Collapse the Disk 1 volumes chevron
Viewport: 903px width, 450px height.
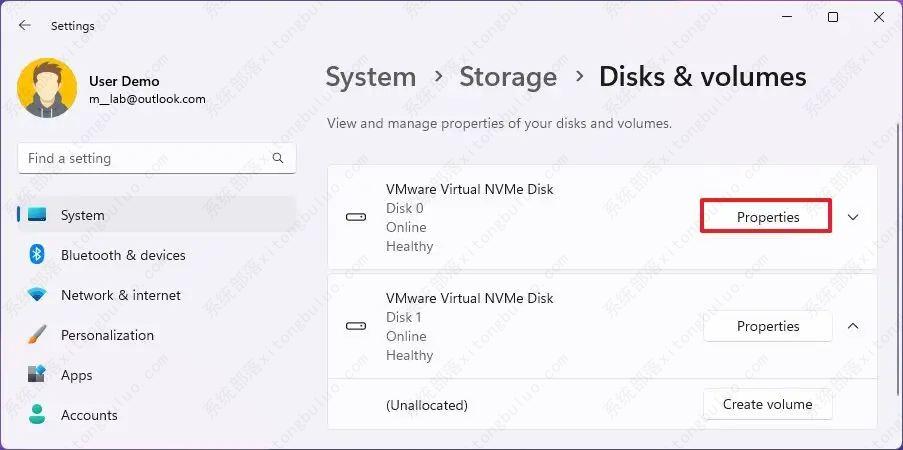click(853, 326)
